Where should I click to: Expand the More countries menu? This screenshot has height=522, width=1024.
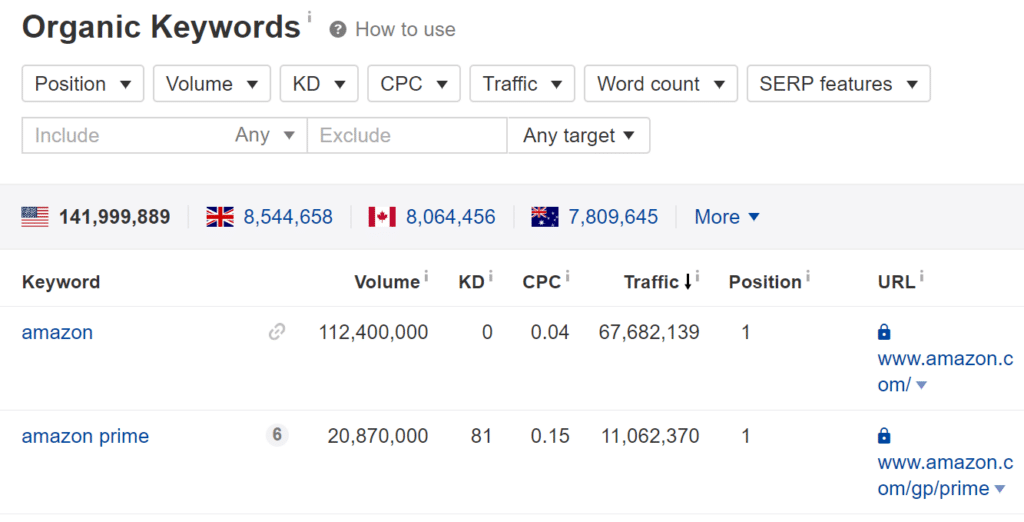[x=727, y=216]
